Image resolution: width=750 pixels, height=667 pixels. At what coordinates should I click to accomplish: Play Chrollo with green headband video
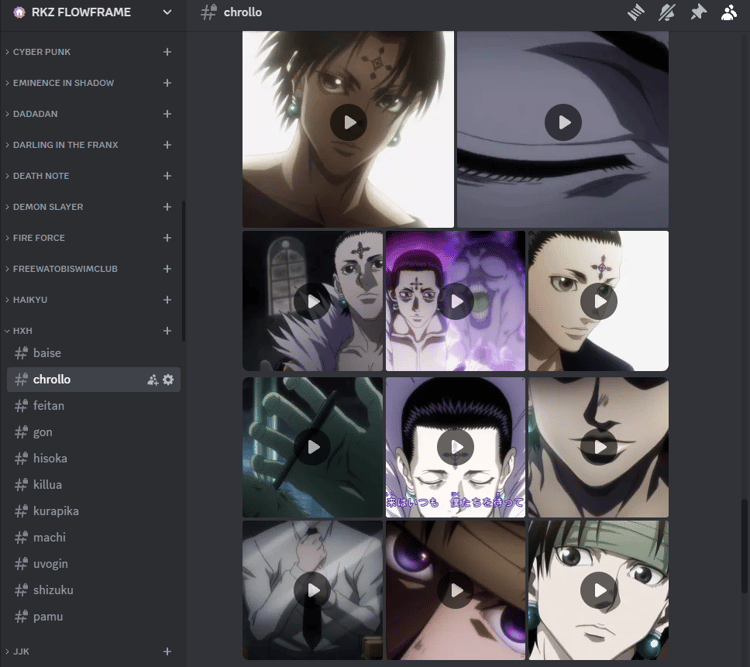(x=598, y=590)
